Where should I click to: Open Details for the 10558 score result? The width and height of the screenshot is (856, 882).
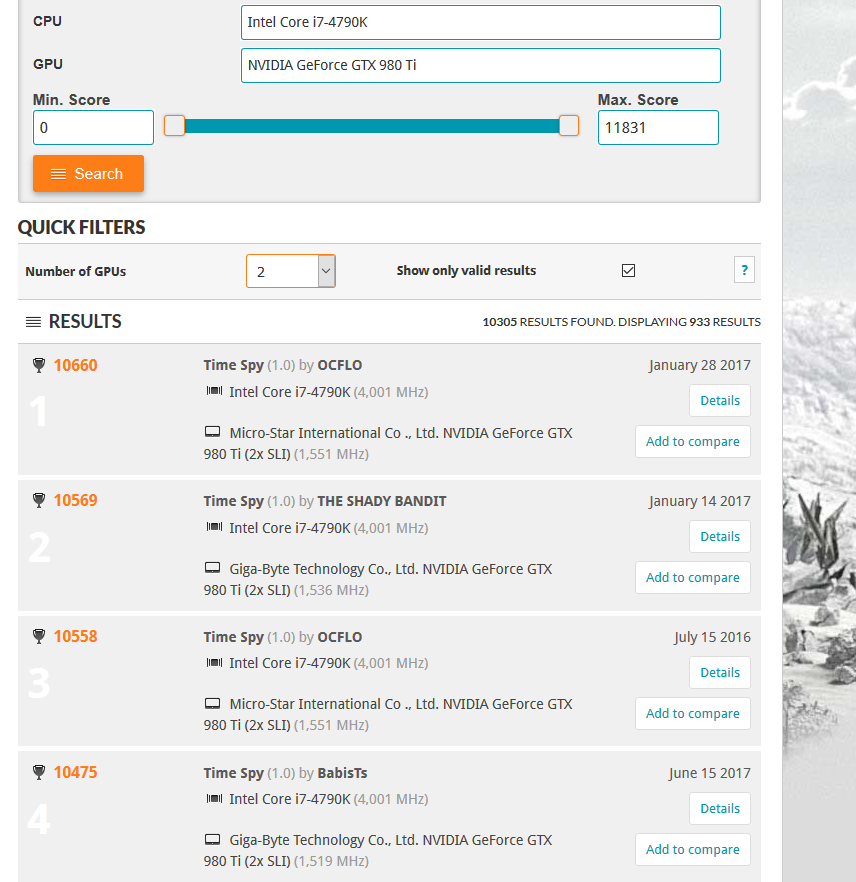click(720, 672)
